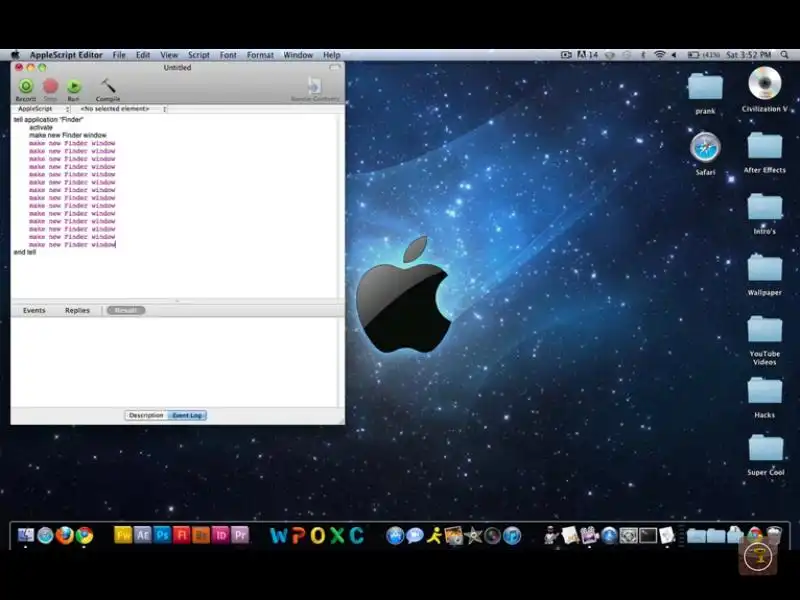Viewport: 800px width, 600px height.
Task: Click the 'activate' line in the script
Action: pos(41,128)
